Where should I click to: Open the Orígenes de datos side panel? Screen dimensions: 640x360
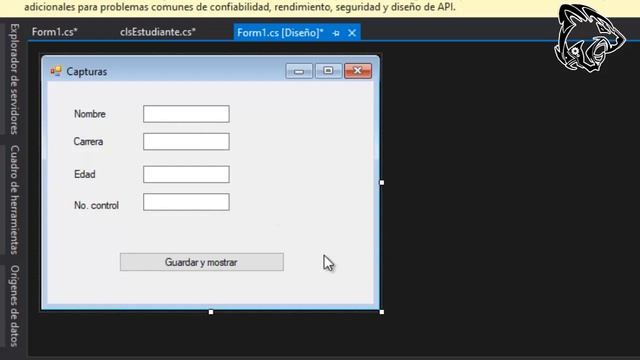coord(14,306)
